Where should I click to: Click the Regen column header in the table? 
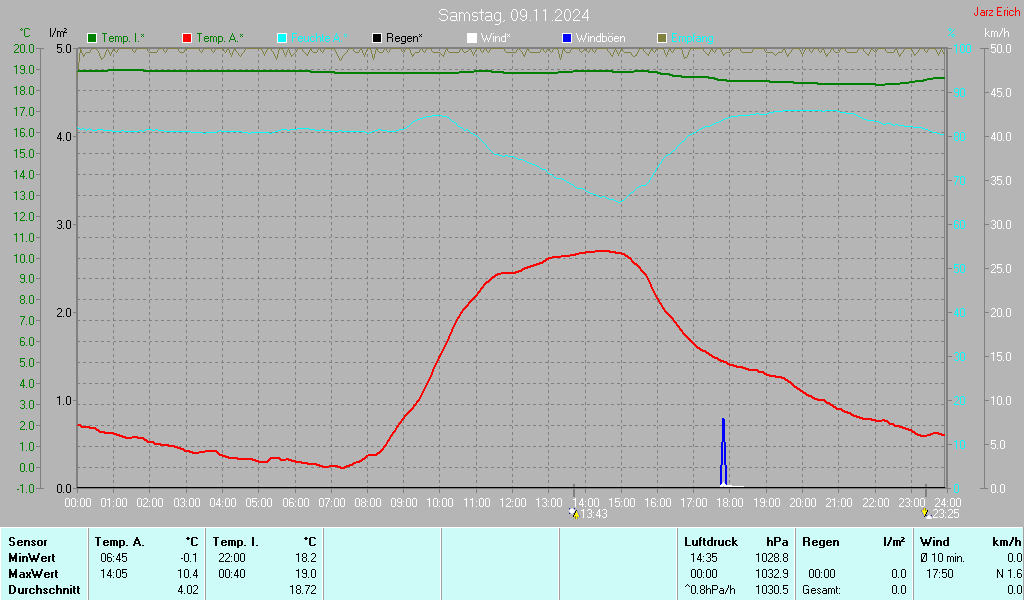point(821,542)
